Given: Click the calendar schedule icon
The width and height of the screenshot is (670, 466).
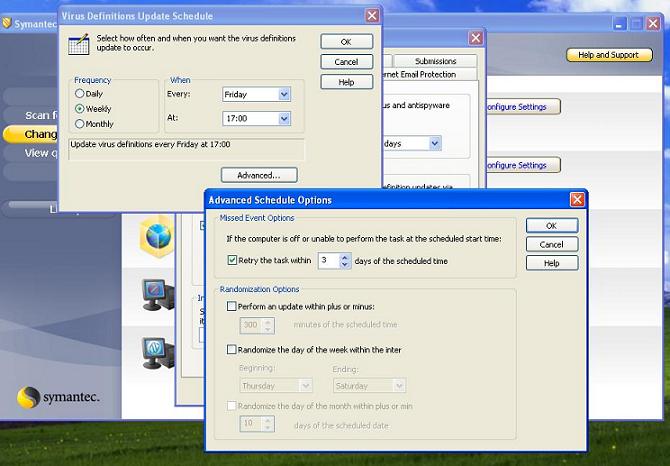Looking at the screenshot, I should (x=79, y=44).
